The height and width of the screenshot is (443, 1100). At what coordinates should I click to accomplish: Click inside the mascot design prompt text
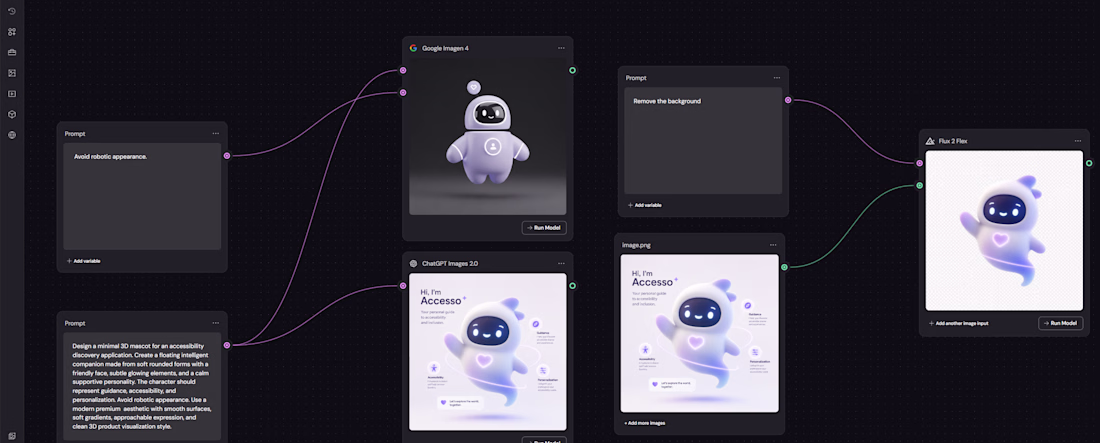point(142,386)
